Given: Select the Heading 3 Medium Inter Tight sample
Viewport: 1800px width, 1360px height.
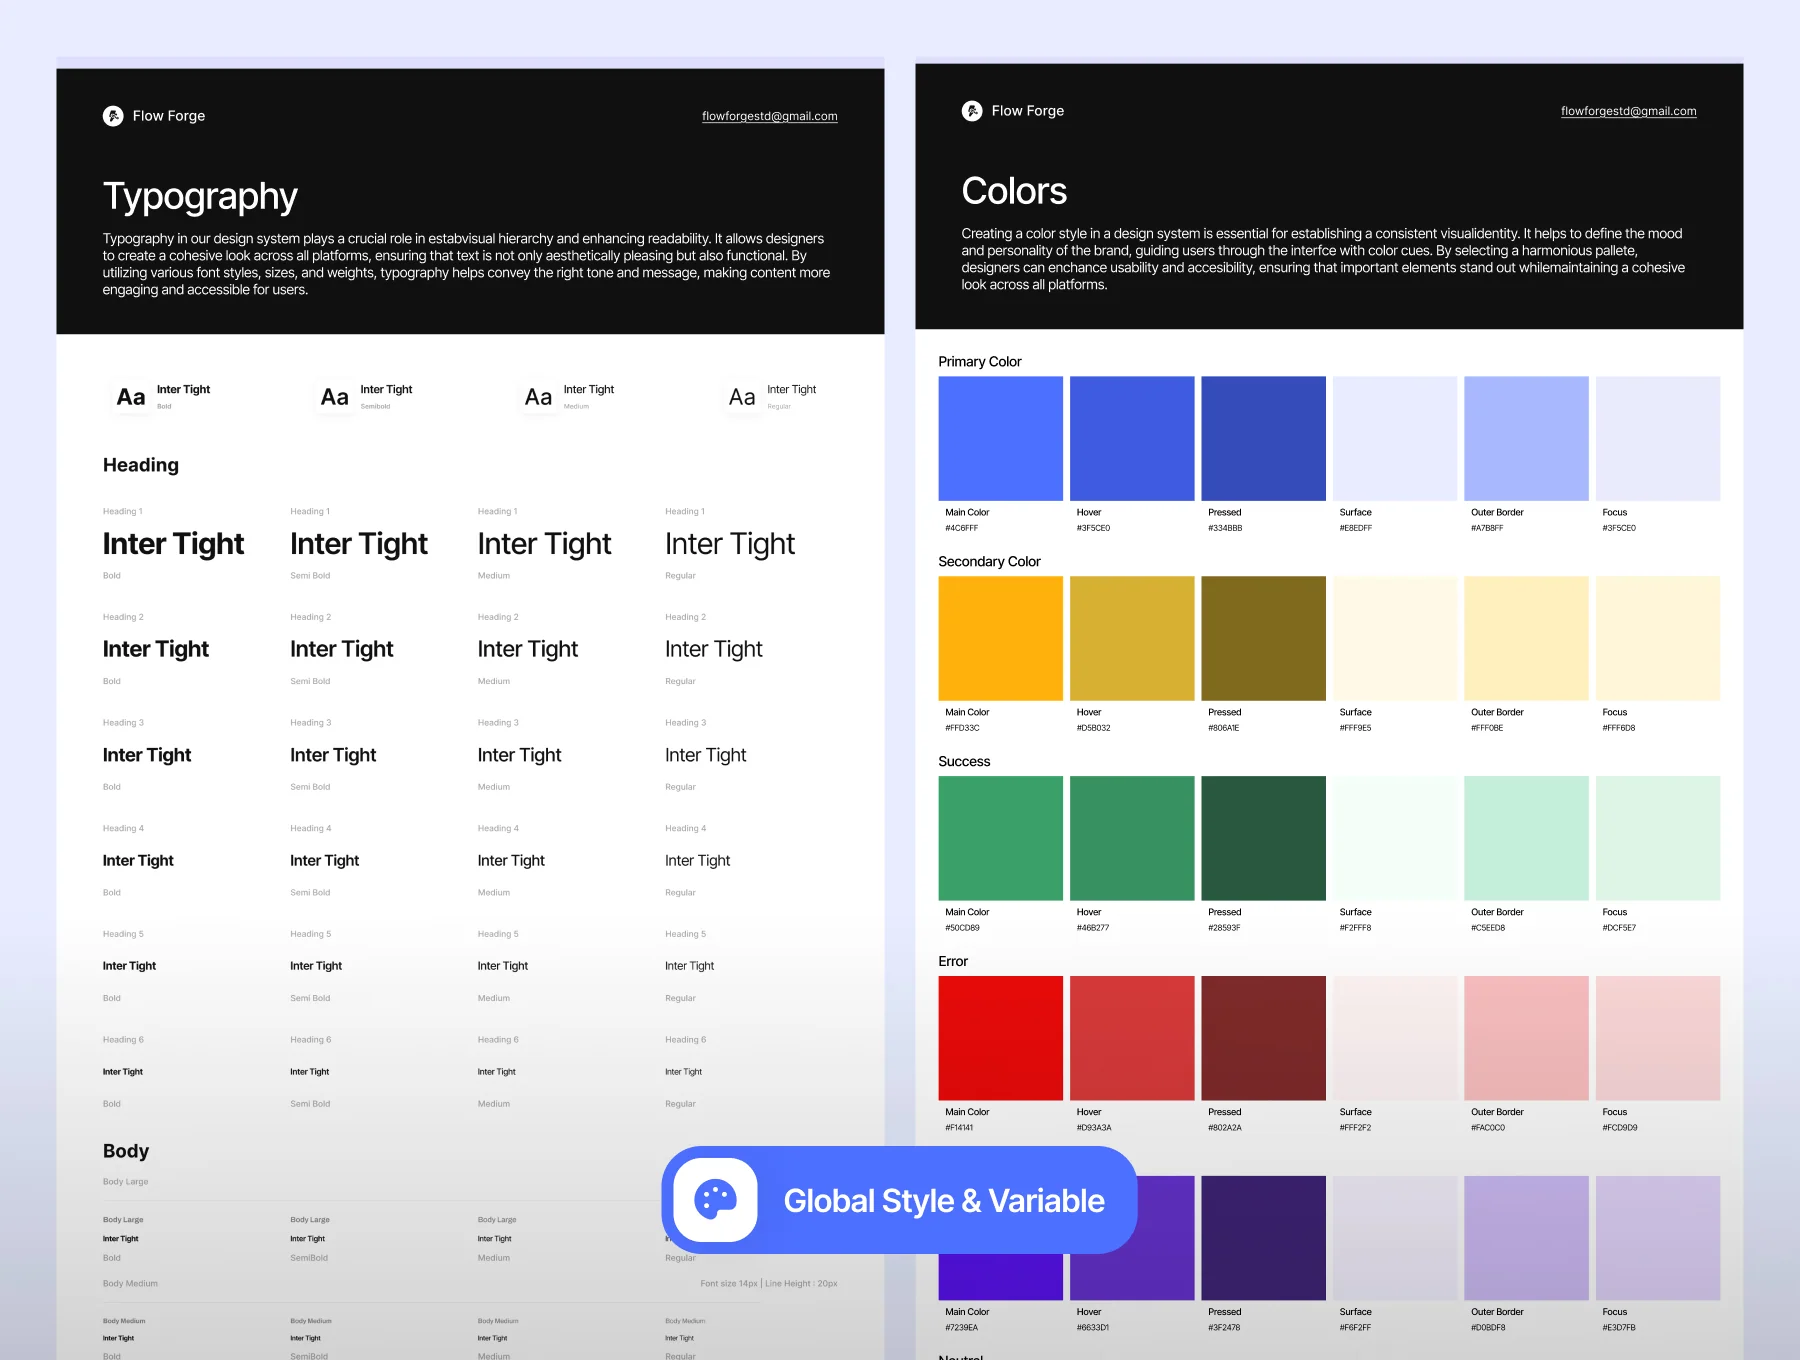Looking at the screenshot, I should coord(519,755).
